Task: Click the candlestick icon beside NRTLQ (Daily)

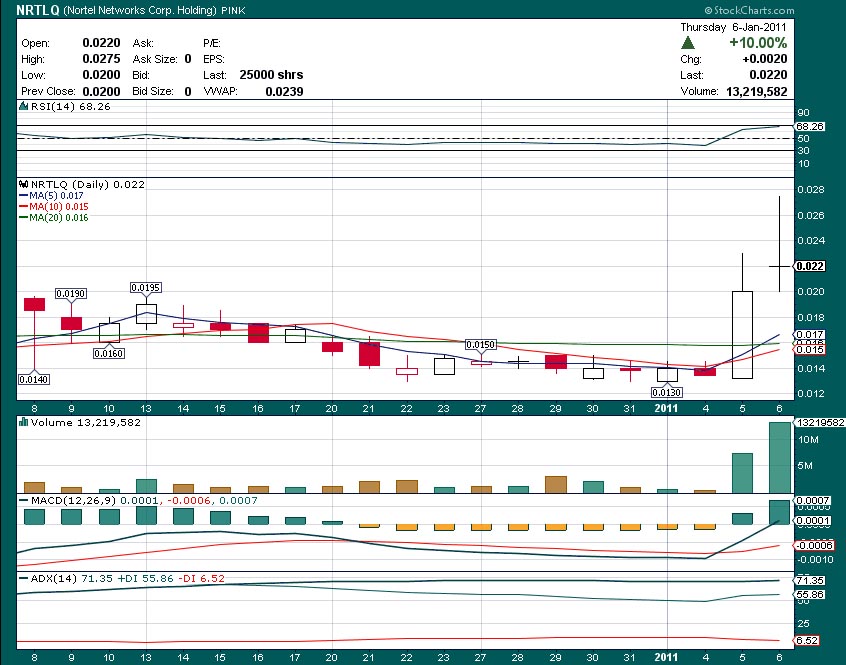Action: point(22,183)
